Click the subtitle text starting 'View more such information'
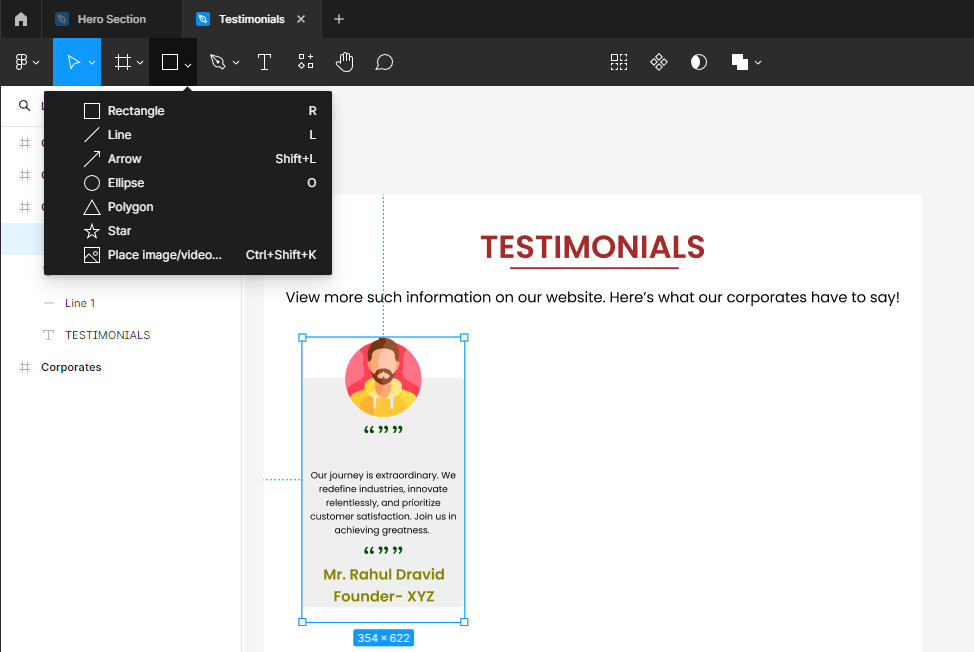The height and width of the screenshot is (652, 974). (593, 297)
